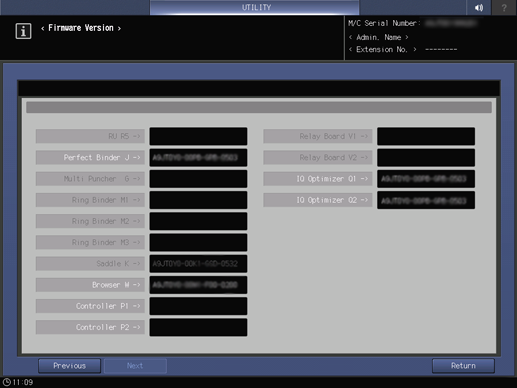The height and width of the screenshot is (388, 517).
Task: Select the IO Optimizer 02 label
Action: (x=318, y=200)
